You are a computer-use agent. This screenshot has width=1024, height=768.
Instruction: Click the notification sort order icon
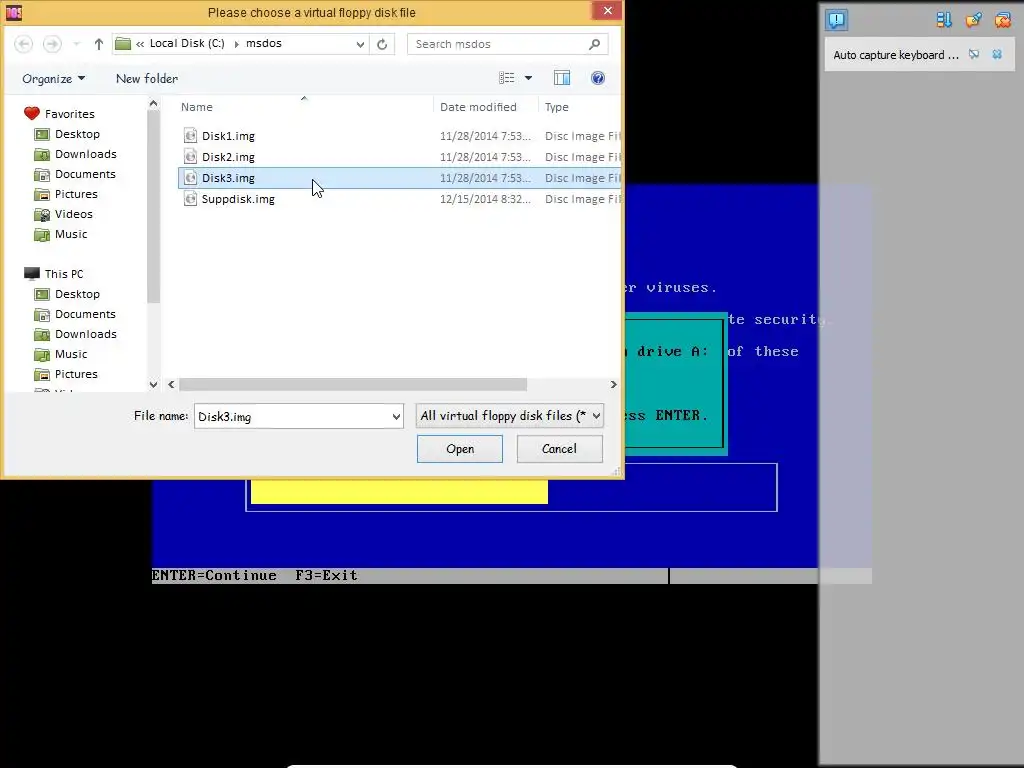(x=944, y=20)
